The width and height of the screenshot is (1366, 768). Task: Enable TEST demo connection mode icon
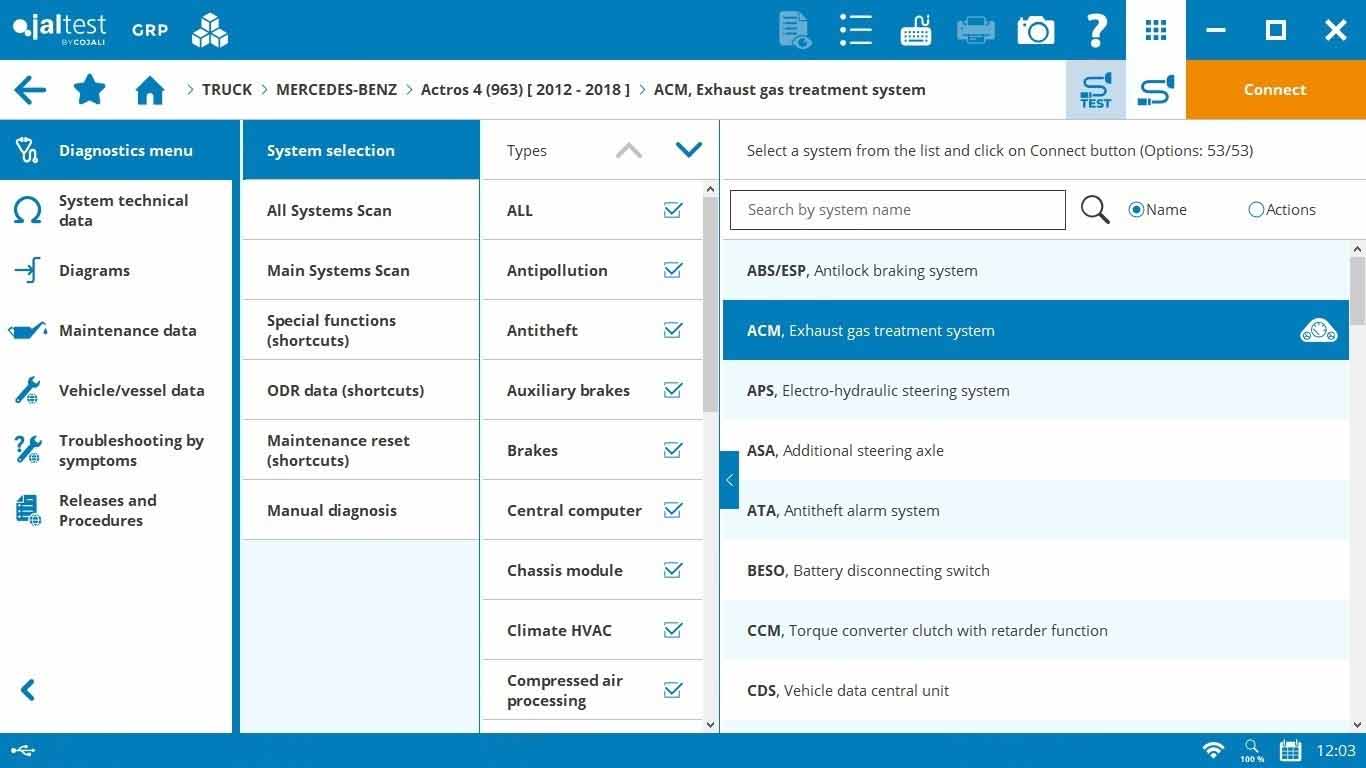pos(1096,90)
